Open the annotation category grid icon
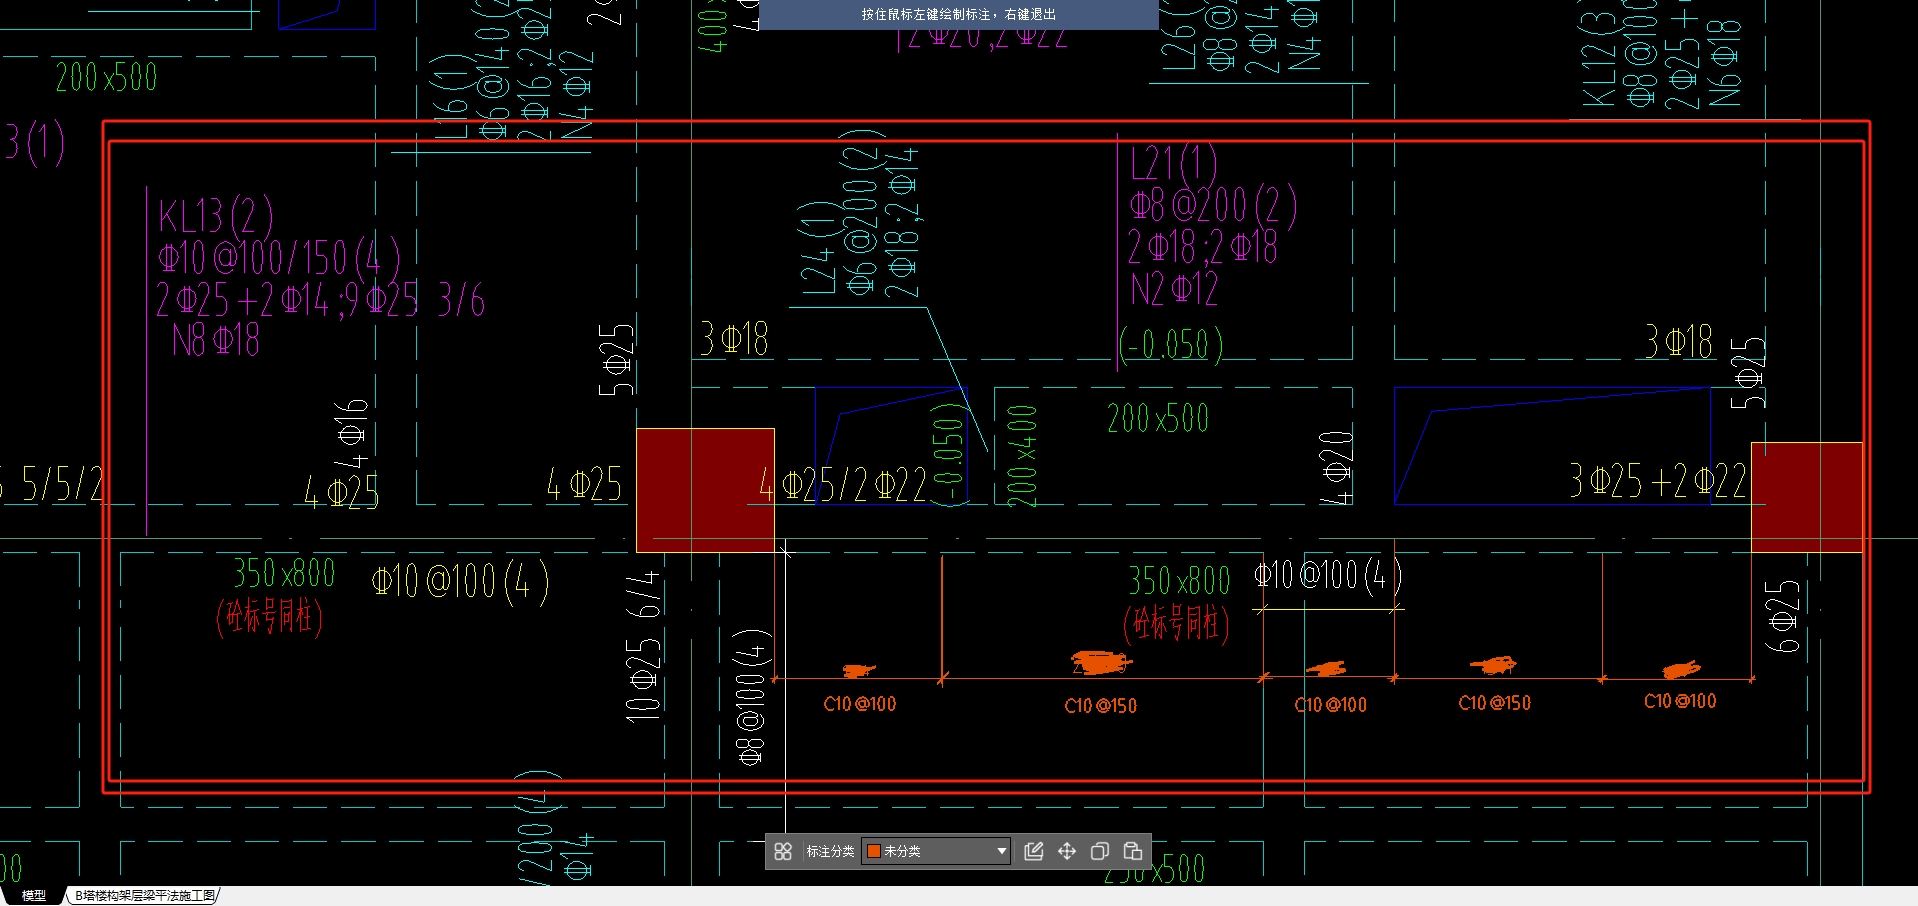This screenshot has width=1918, height=906. coord(783,851)
